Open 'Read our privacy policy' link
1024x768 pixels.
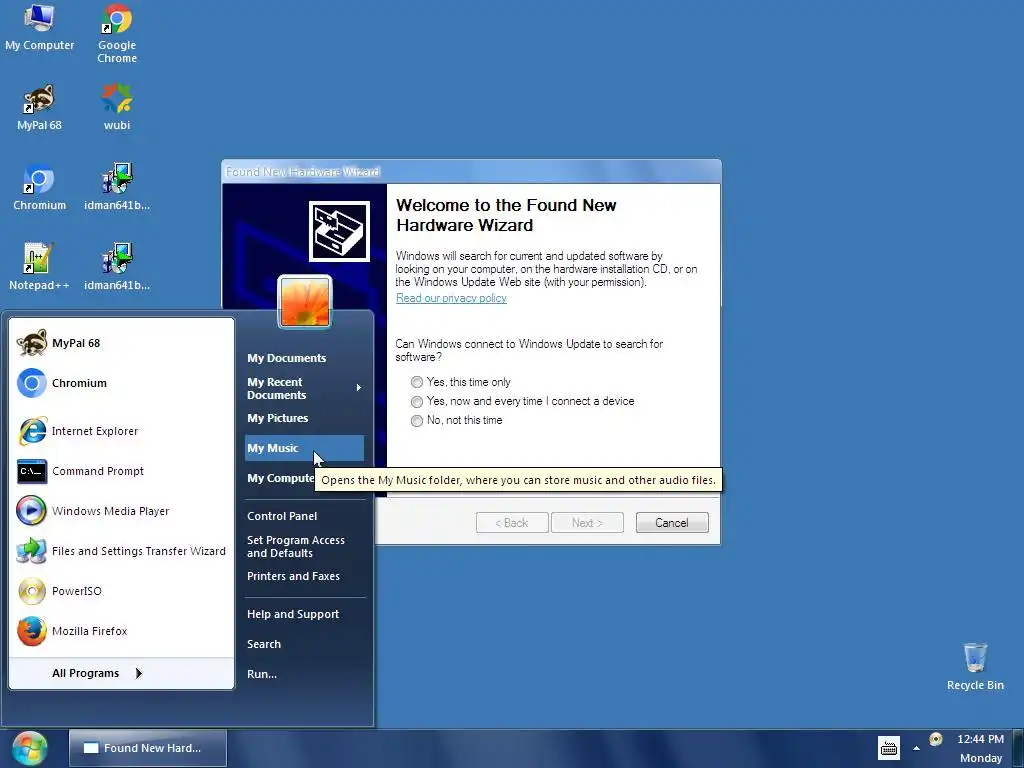451,298
